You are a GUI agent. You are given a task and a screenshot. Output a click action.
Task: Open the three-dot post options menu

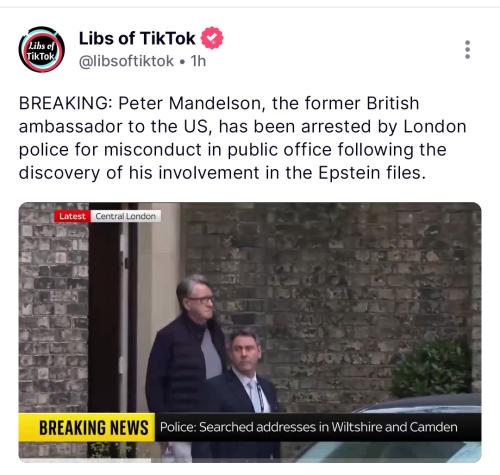click(x=467, y=50)
